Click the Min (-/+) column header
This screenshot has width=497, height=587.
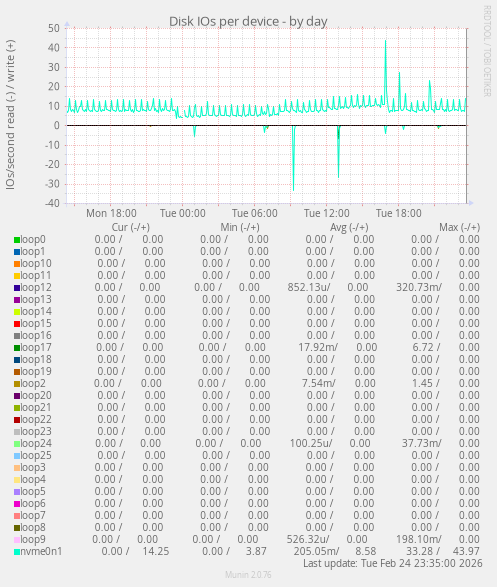coord(240,227)
